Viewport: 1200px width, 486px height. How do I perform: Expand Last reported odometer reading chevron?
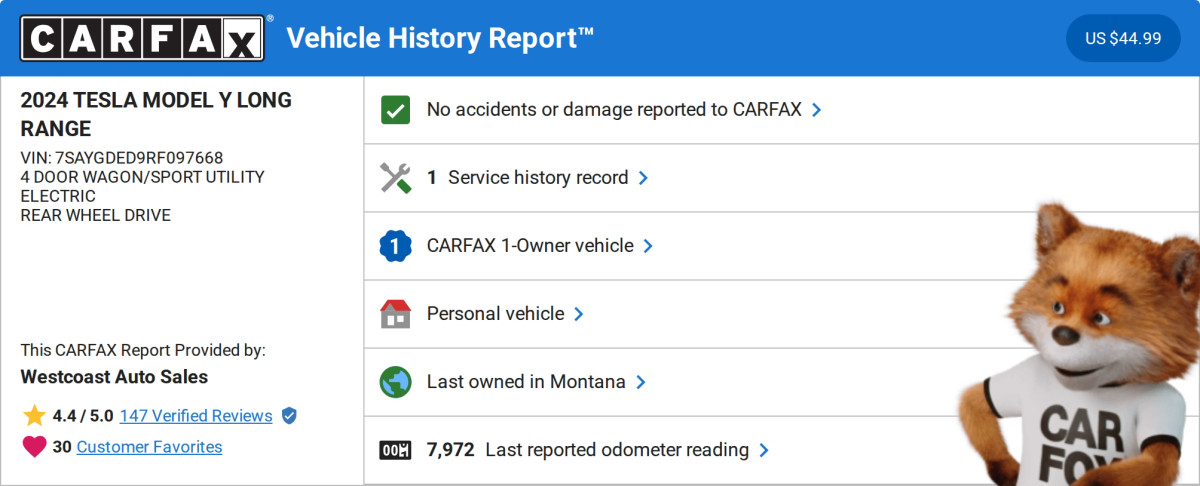(x=764, y=450)
